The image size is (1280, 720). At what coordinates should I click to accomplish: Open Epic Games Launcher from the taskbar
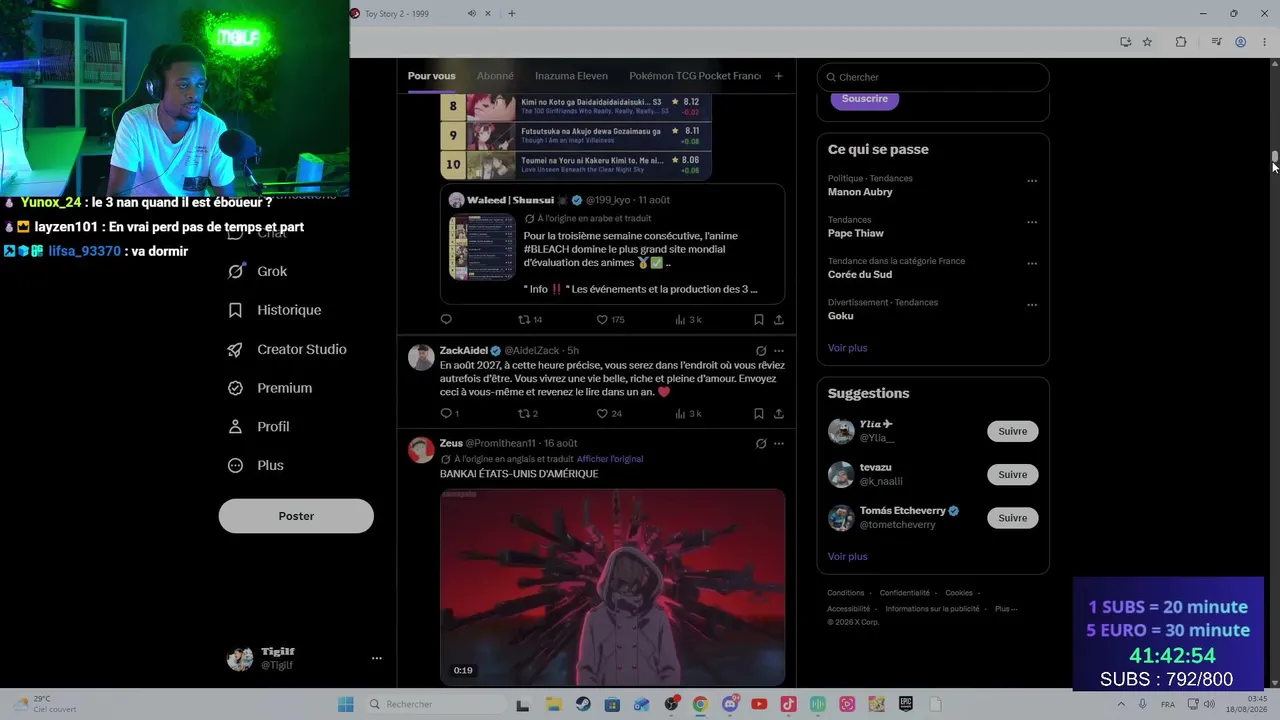point(905,704)
